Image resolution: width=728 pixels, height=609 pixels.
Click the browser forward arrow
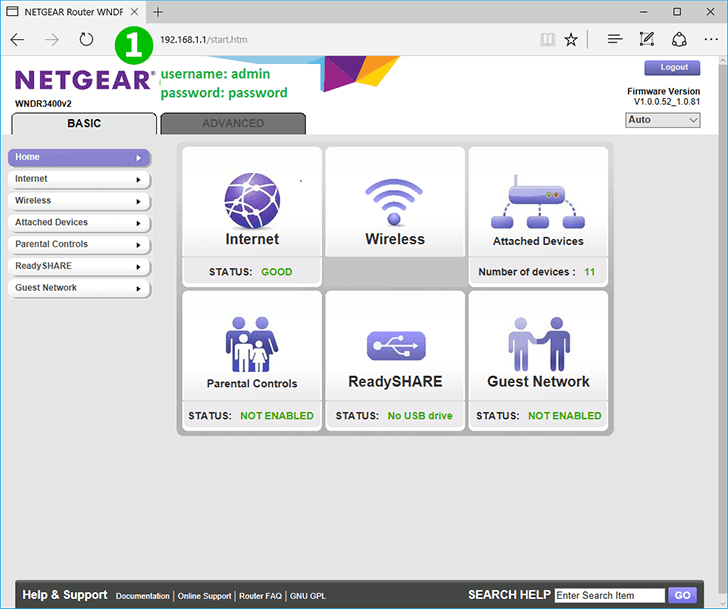point(52,40)
